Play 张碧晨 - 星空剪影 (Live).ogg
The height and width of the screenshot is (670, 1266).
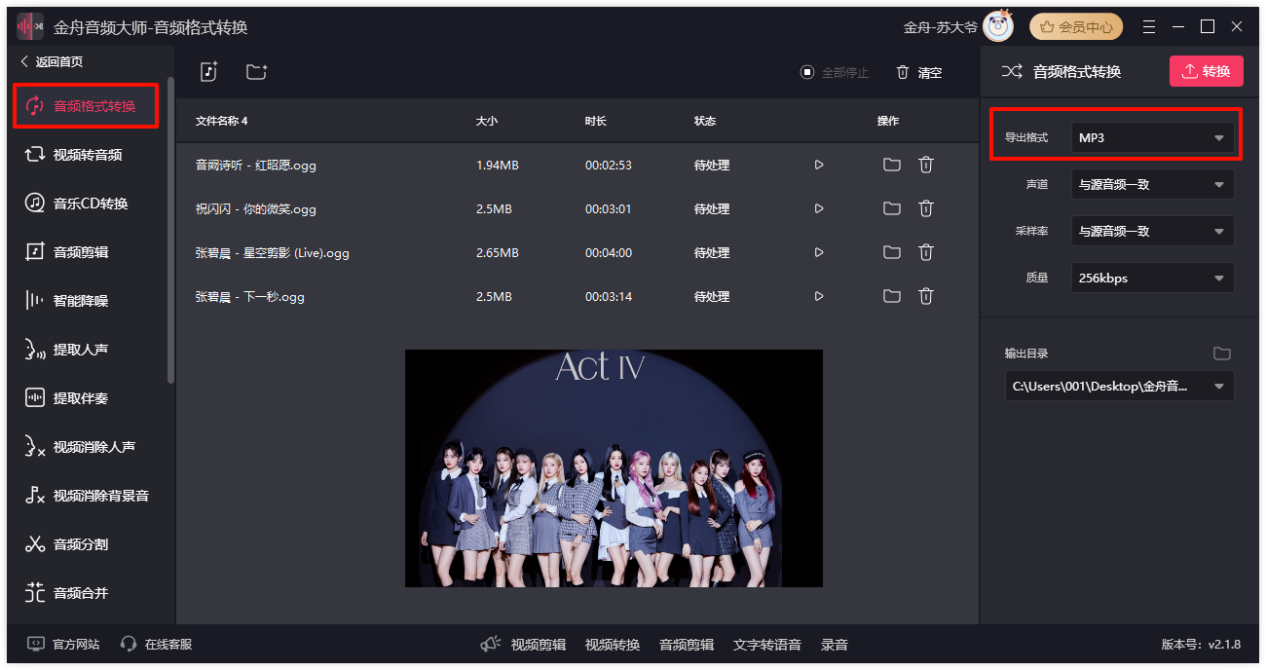[819, 253]
